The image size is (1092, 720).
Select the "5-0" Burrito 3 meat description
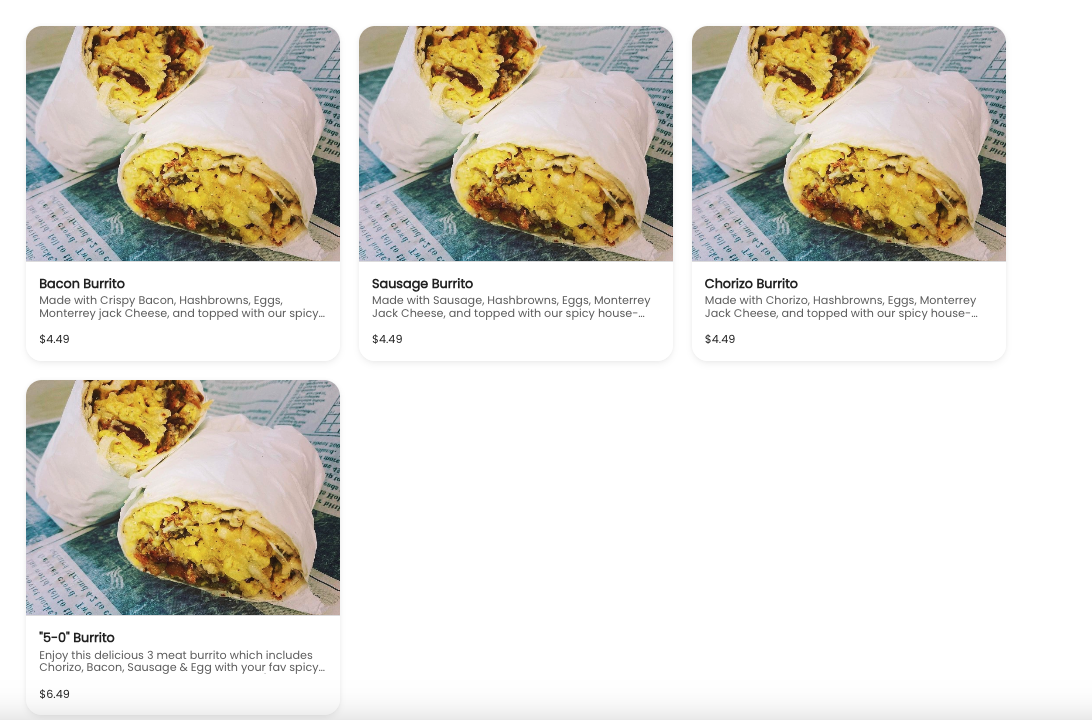click(x=182, y=661)
